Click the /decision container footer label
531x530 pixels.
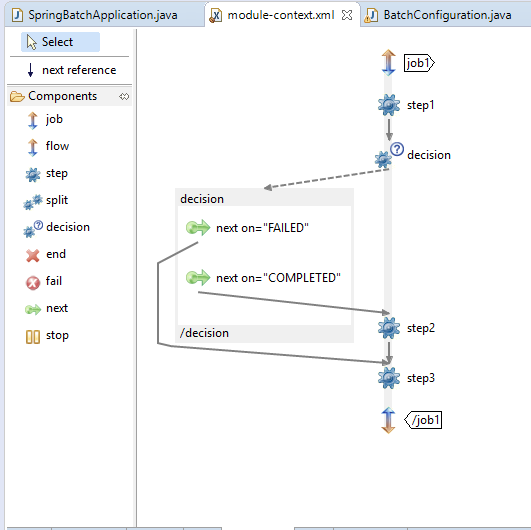[204, 333]
